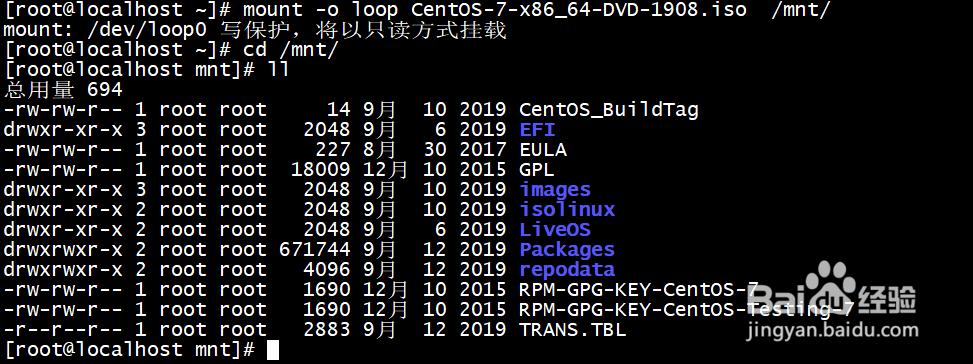Click the blue LiveOS directory name
Image resolution: width=973 pixels, height=364 pixels.
click(x=555, y=229)
